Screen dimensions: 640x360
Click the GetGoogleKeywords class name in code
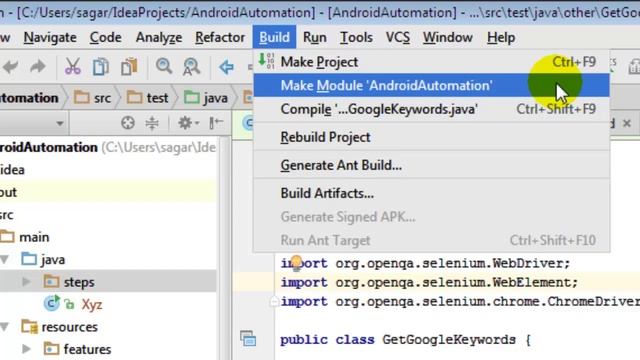[x=449, y=340]
